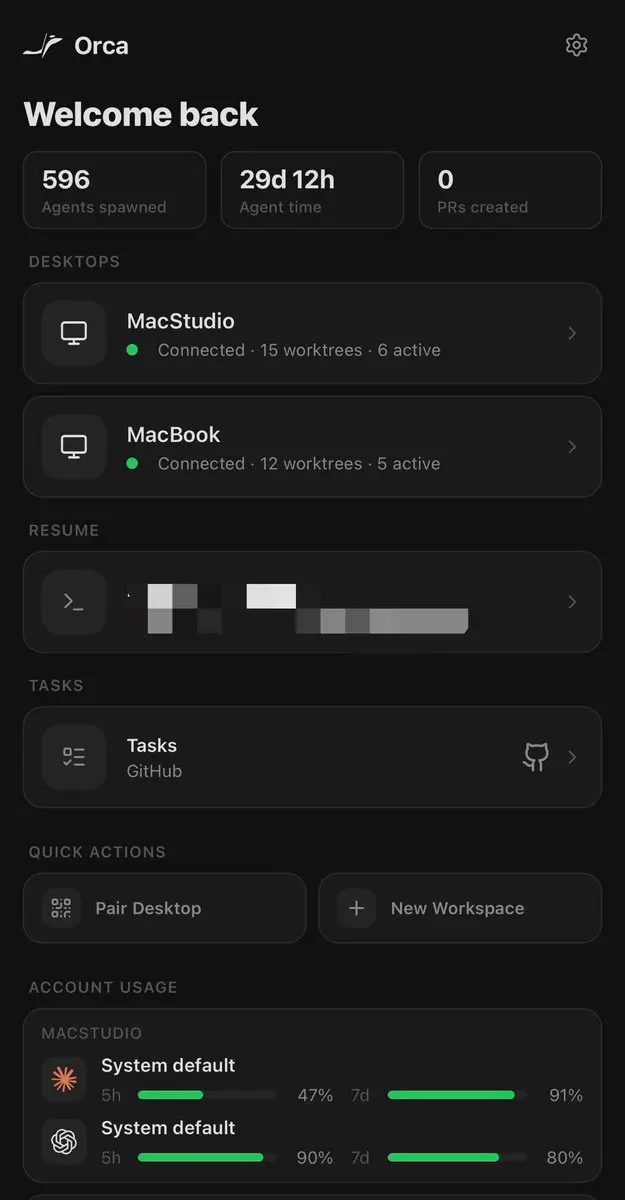Expand MacBook using its chevron arrow
625x1200 pixels.
(572, 447)
